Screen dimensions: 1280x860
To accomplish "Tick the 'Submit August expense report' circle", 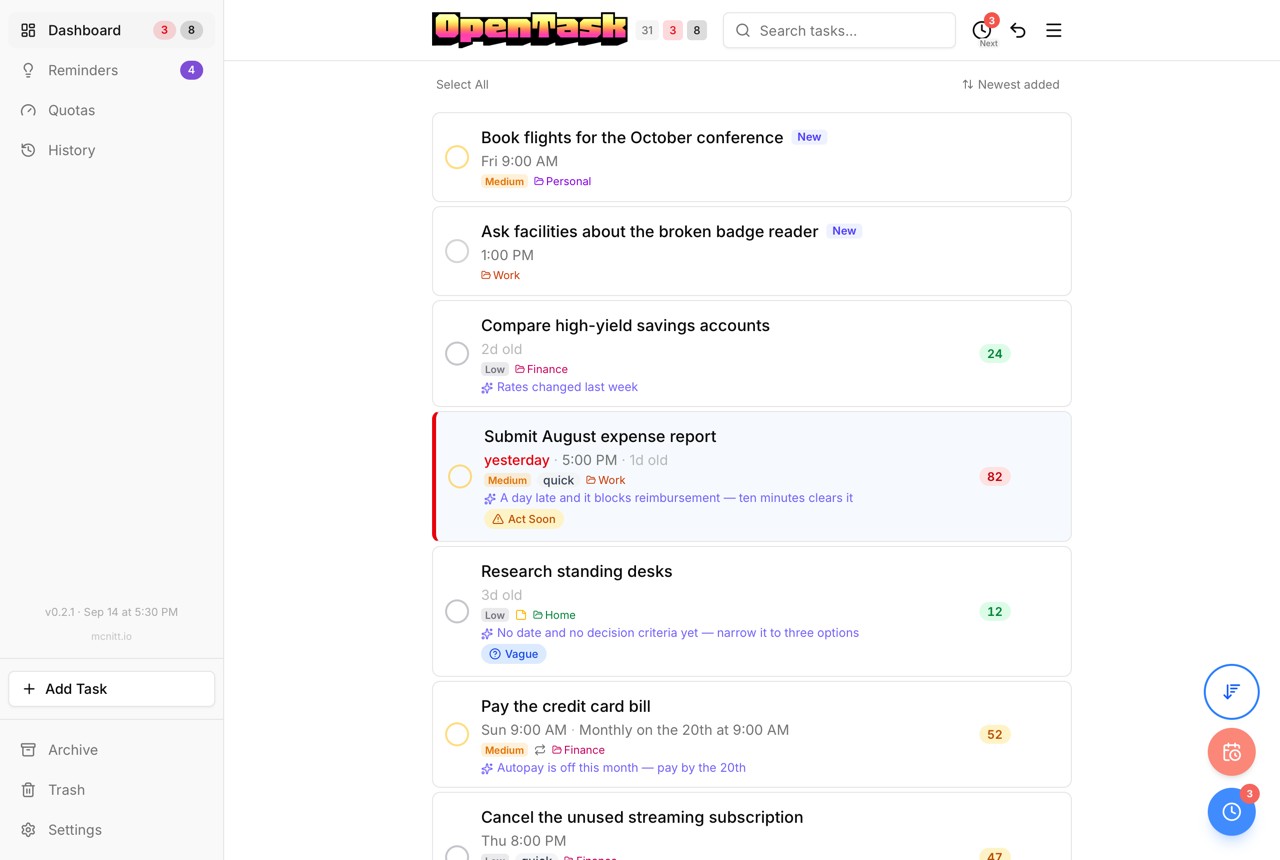I will coord(460,476).
